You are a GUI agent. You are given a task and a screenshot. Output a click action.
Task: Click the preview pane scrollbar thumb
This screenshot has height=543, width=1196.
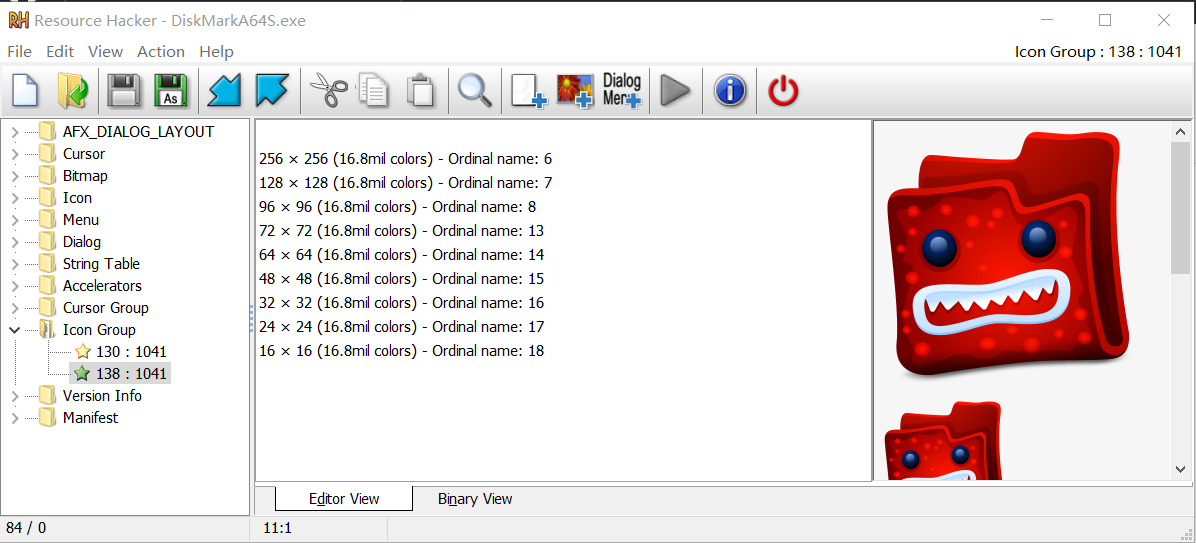coord(1181,208)
